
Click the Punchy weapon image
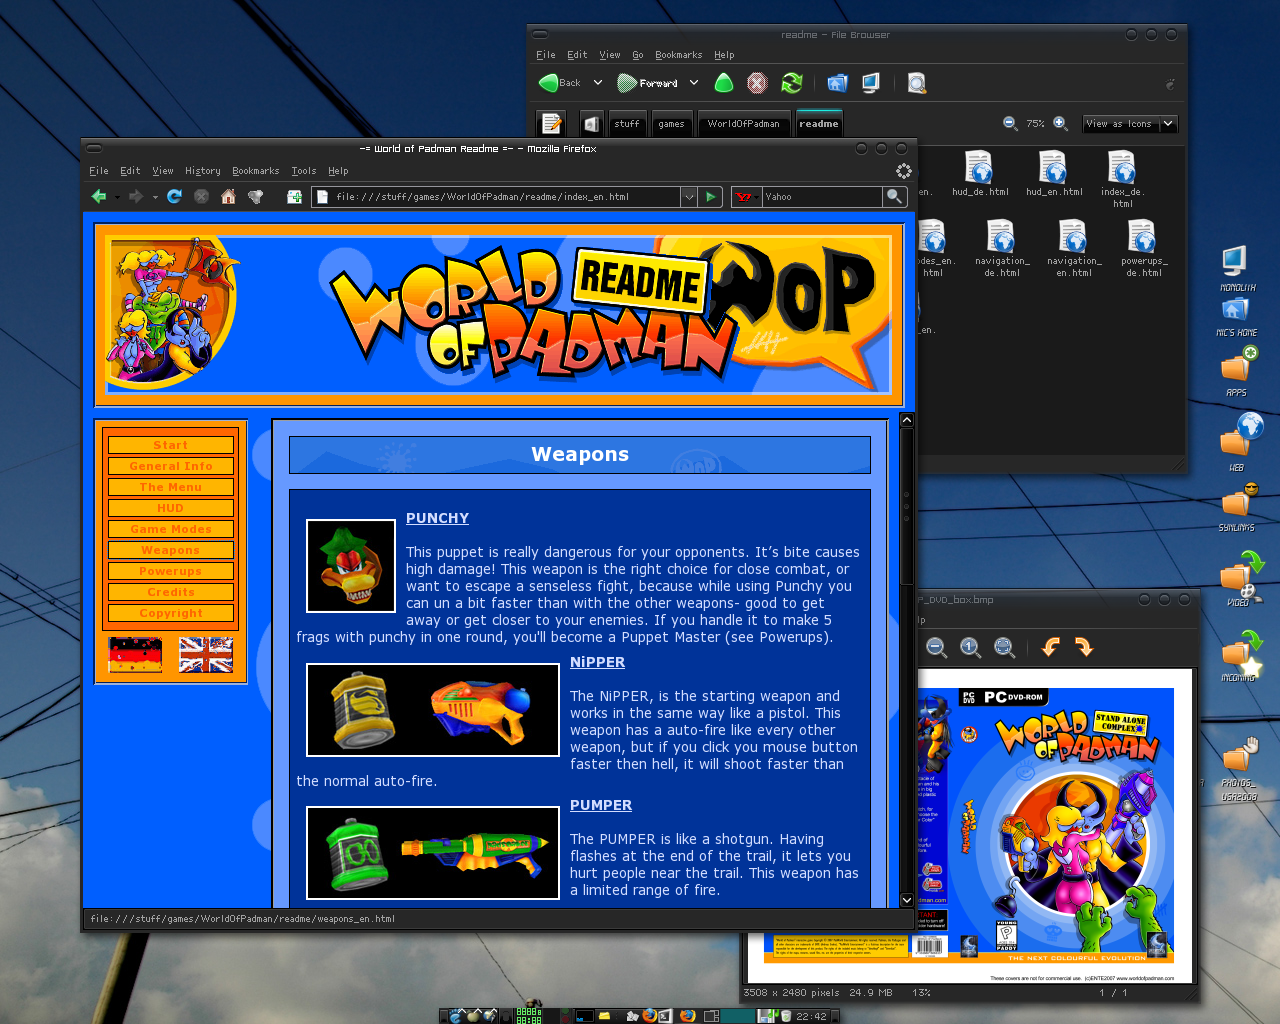pyautogui.click(x=351, y=566)
